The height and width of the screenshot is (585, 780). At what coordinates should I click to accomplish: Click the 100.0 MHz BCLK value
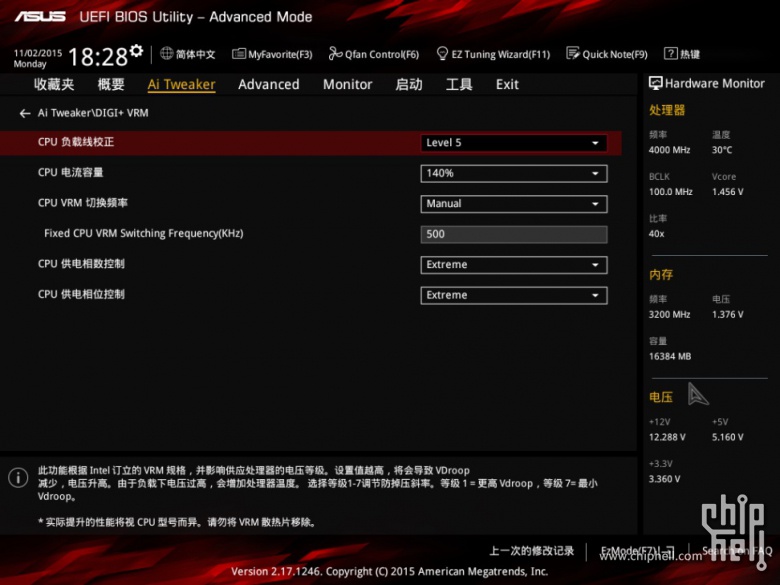point(671,192)
